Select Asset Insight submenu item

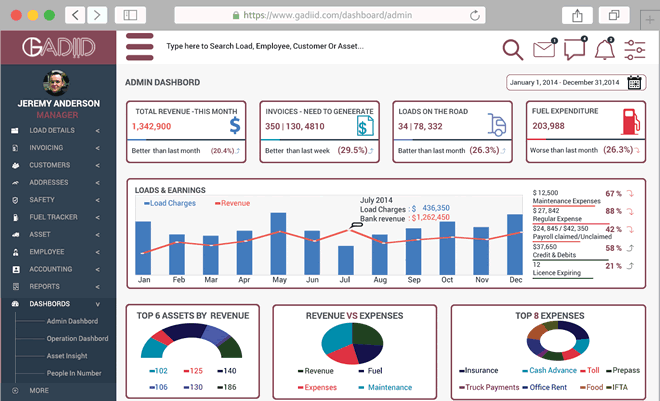(x=68, y=355)
